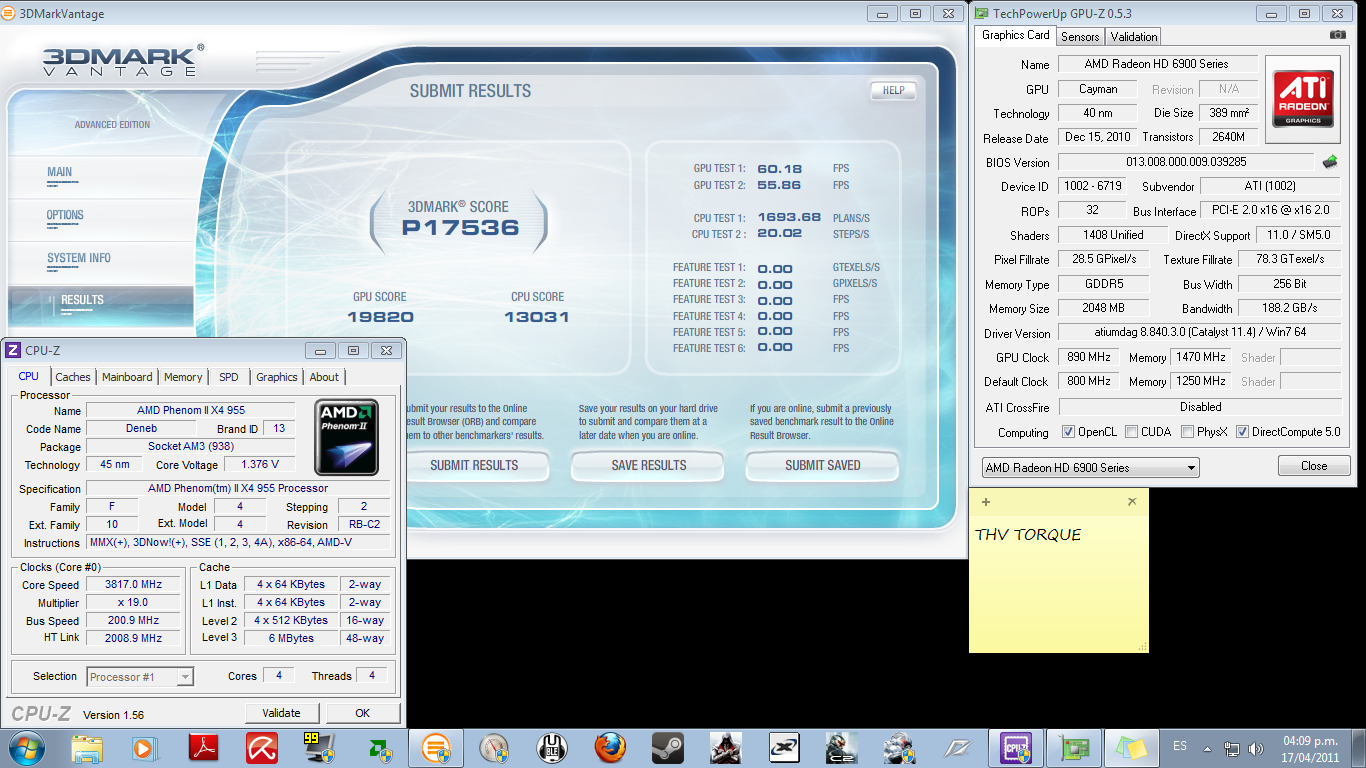Show hidden system tray icons
This screenshot has height=768, width=1366.
point(1208,748)
